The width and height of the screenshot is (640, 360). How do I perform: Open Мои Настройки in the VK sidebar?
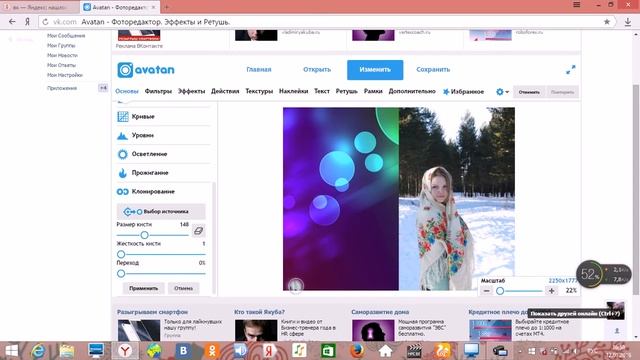(64, 75)
